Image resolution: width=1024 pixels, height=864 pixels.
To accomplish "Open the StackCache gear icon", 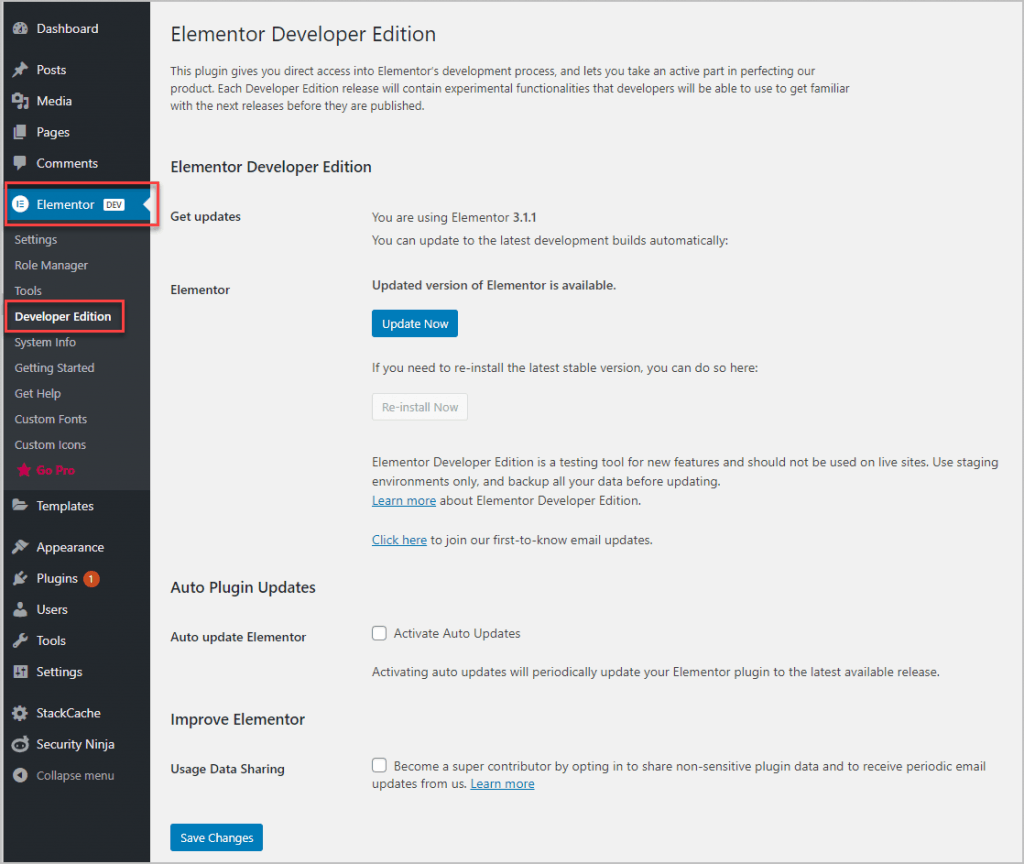I will (21, 713).
